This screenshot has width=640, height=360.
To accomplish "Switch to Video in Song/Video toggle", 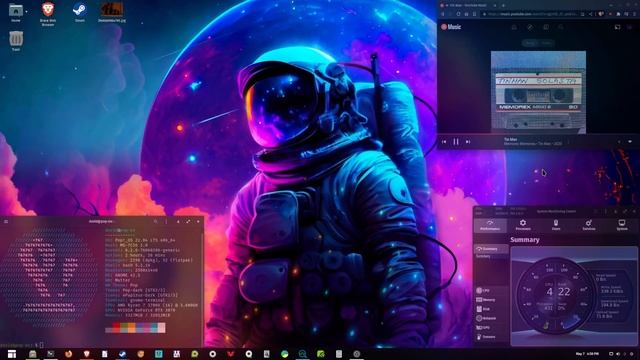I will point(547,43).
